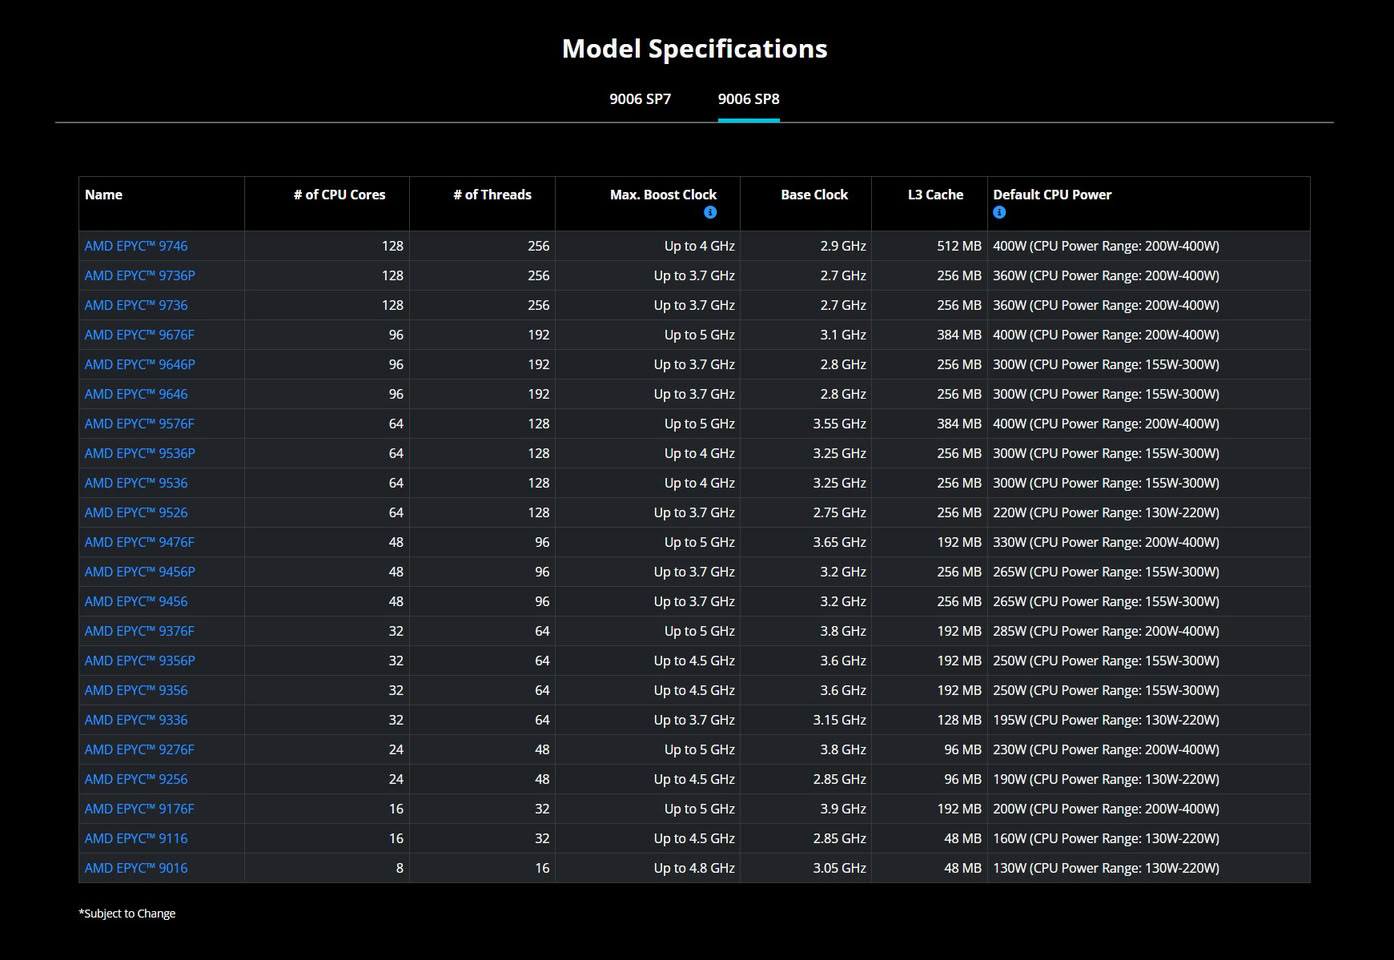Open the AMD EPYC 9646 link
This screenshot has height=960, width=1394.
tap(136, 394)
